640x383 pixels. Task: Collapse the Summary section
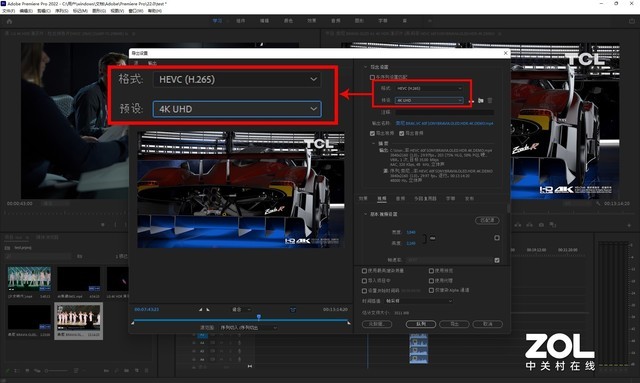point(373,144)
